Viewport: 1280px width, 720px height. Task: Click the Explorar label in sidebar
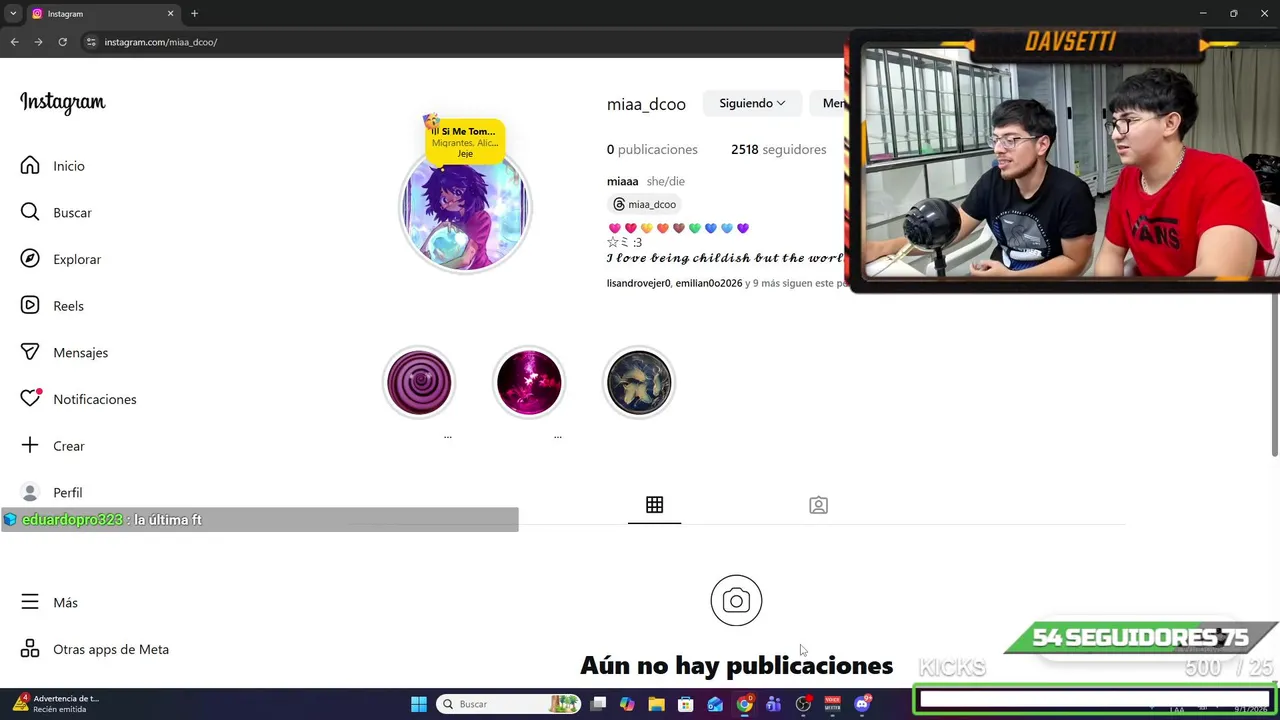[77, 259]
